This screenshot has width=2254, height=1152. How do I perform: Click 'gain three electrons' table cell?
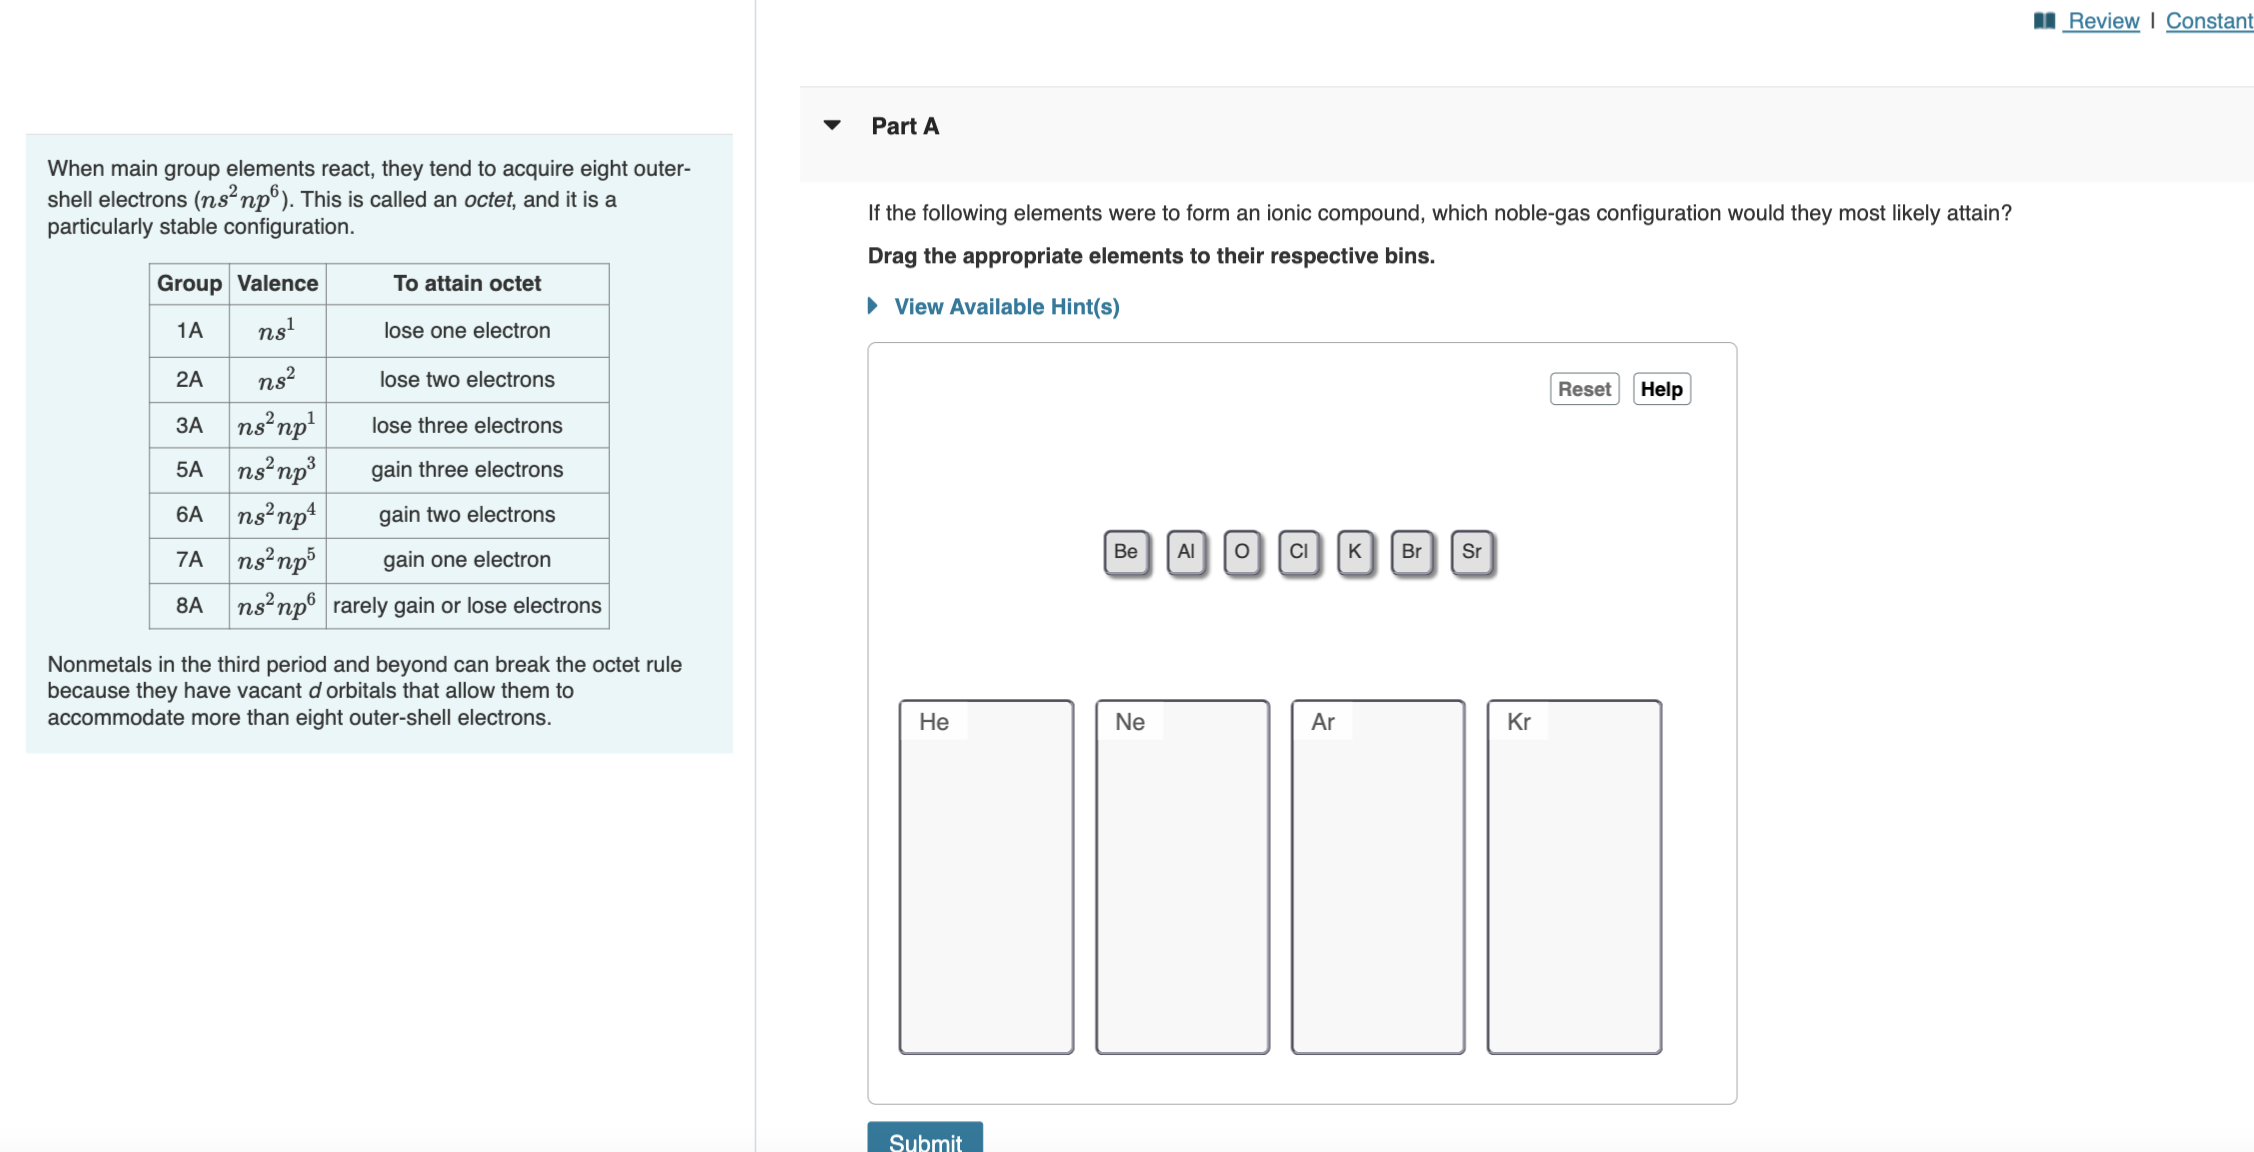(467, 470)
